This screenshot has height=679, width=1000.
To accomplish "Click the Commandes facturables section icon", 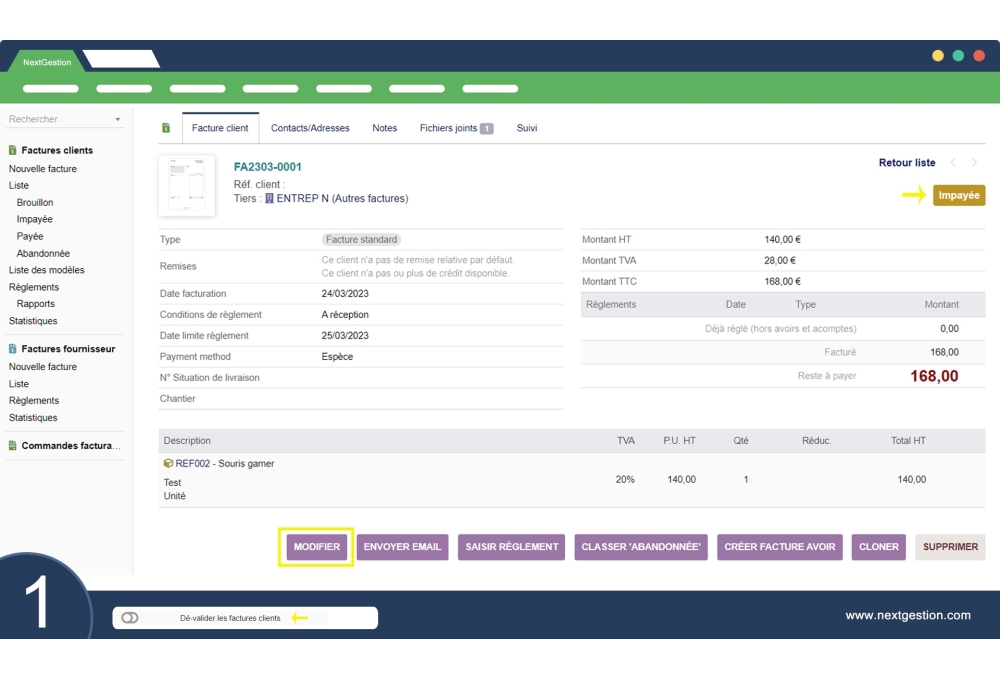I will (x=12, y=446).
